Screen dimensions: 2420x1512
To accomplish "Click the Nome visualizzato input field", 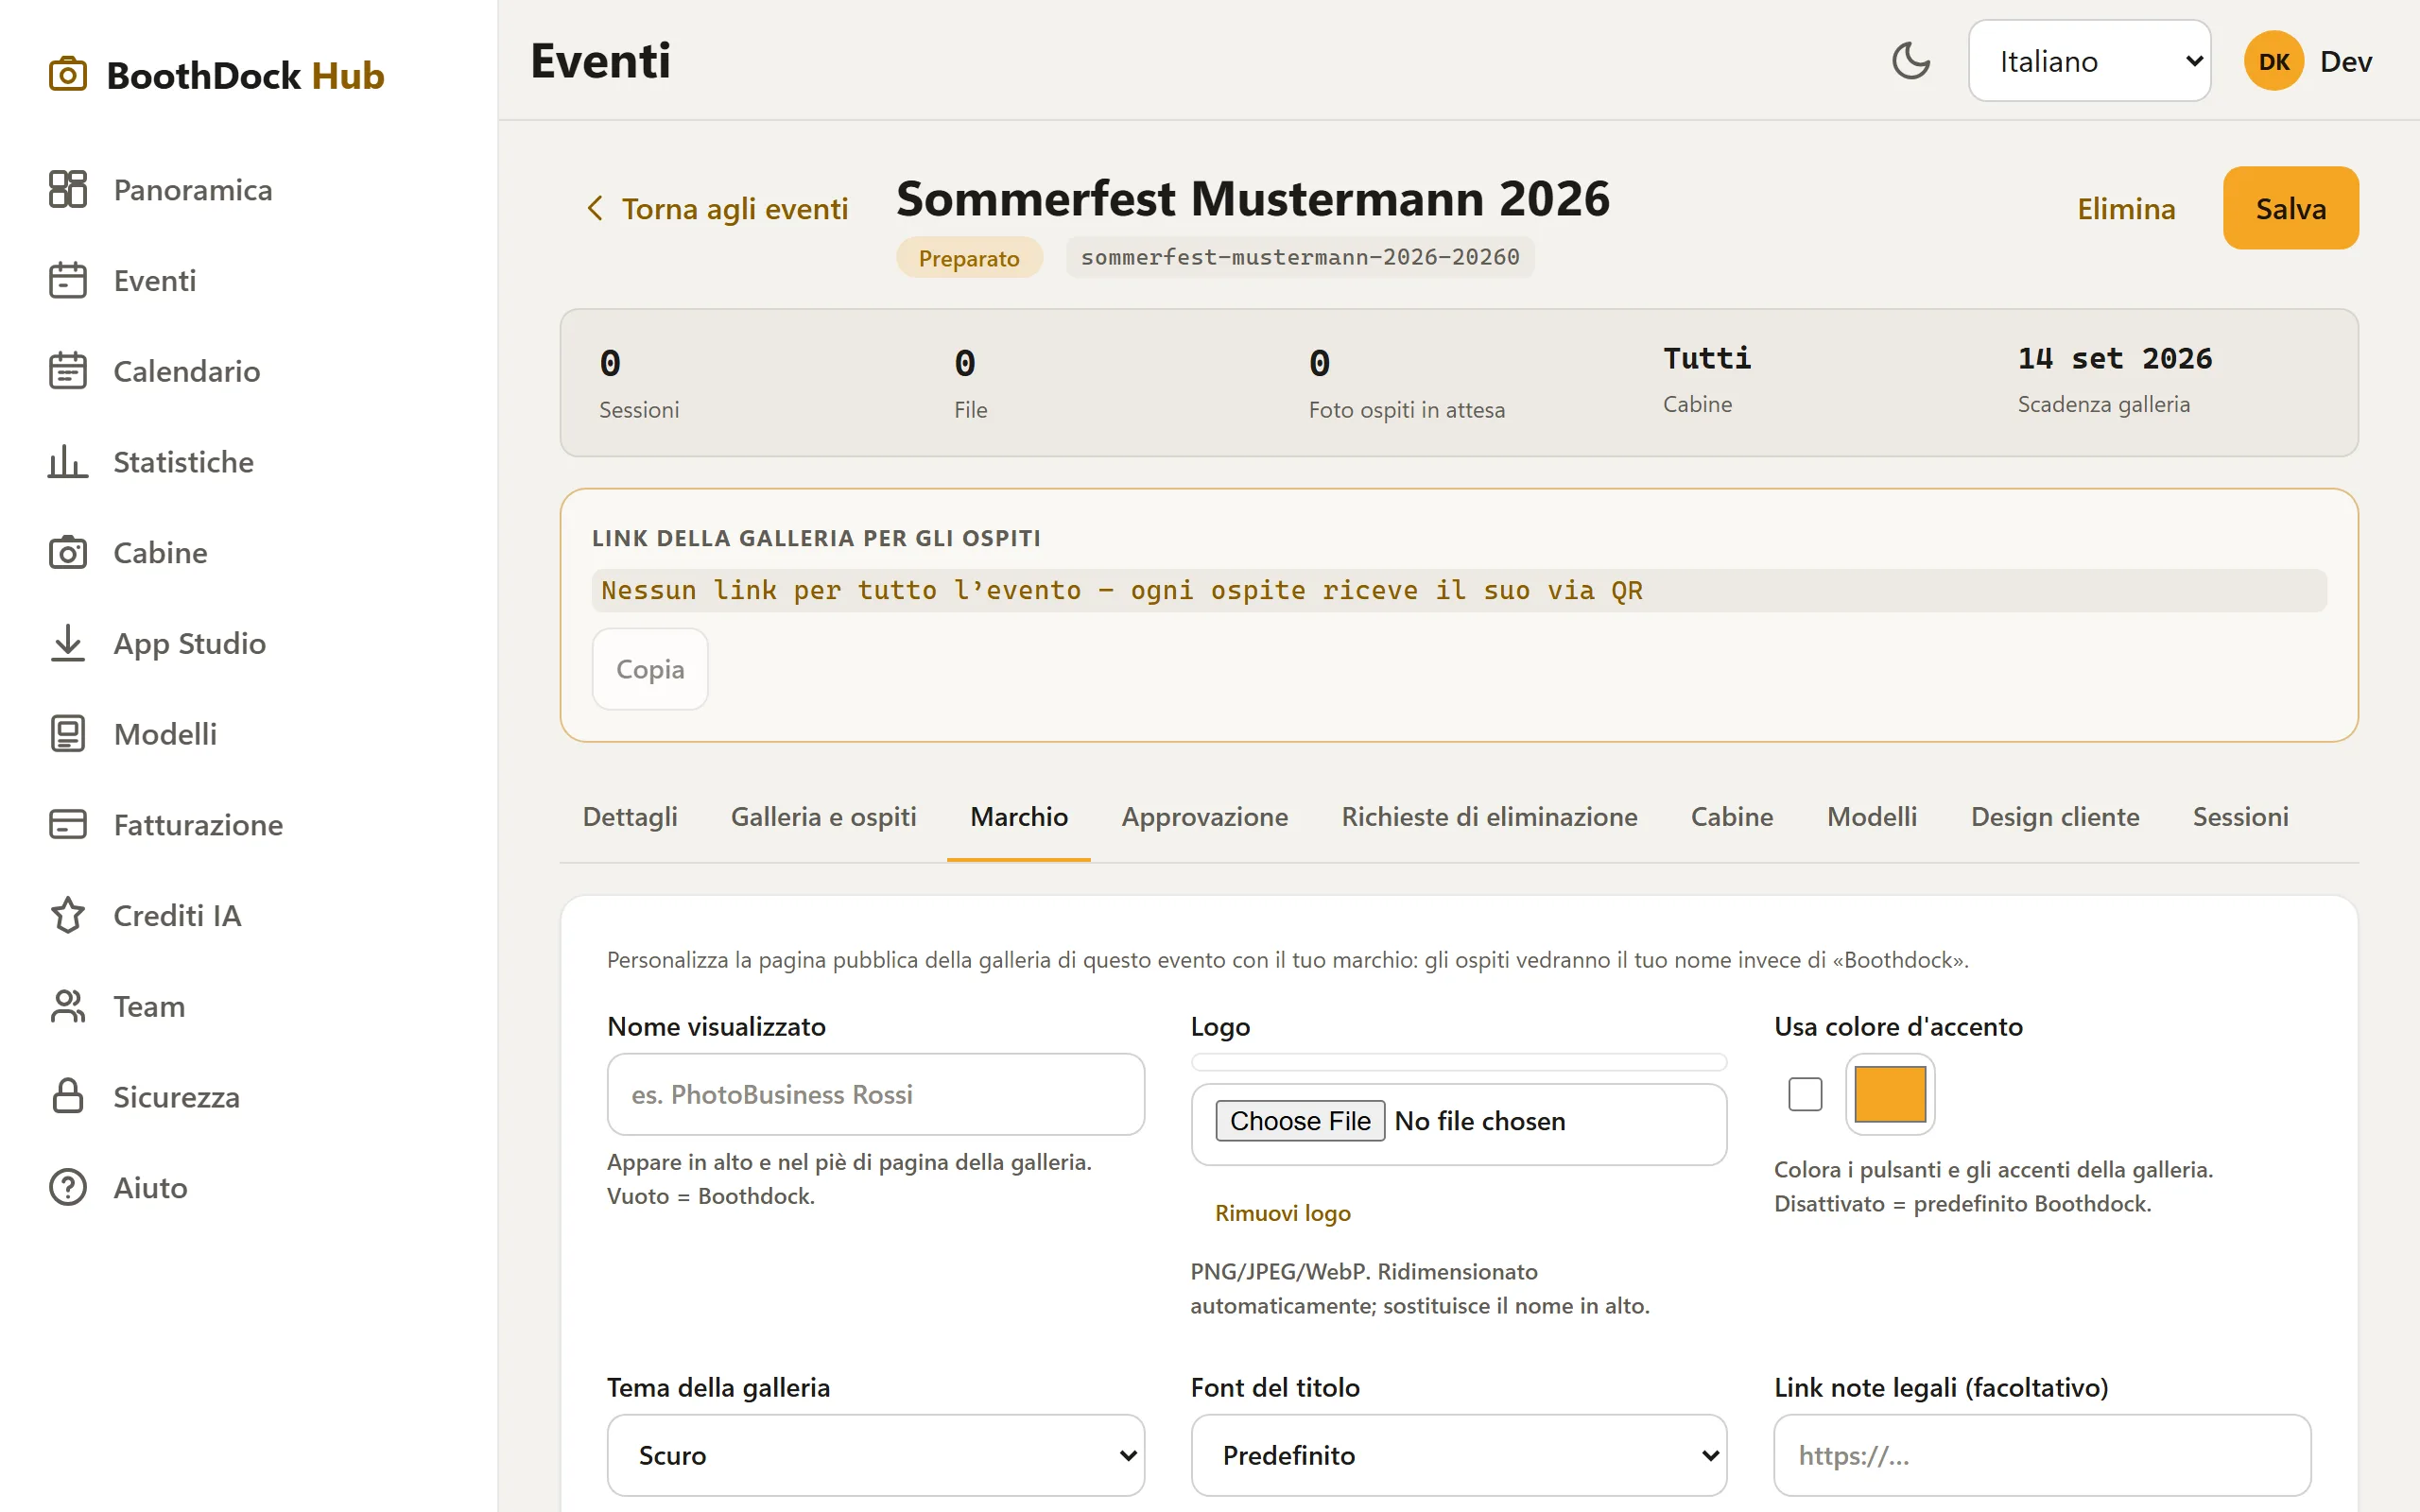I will (875, 1094).
